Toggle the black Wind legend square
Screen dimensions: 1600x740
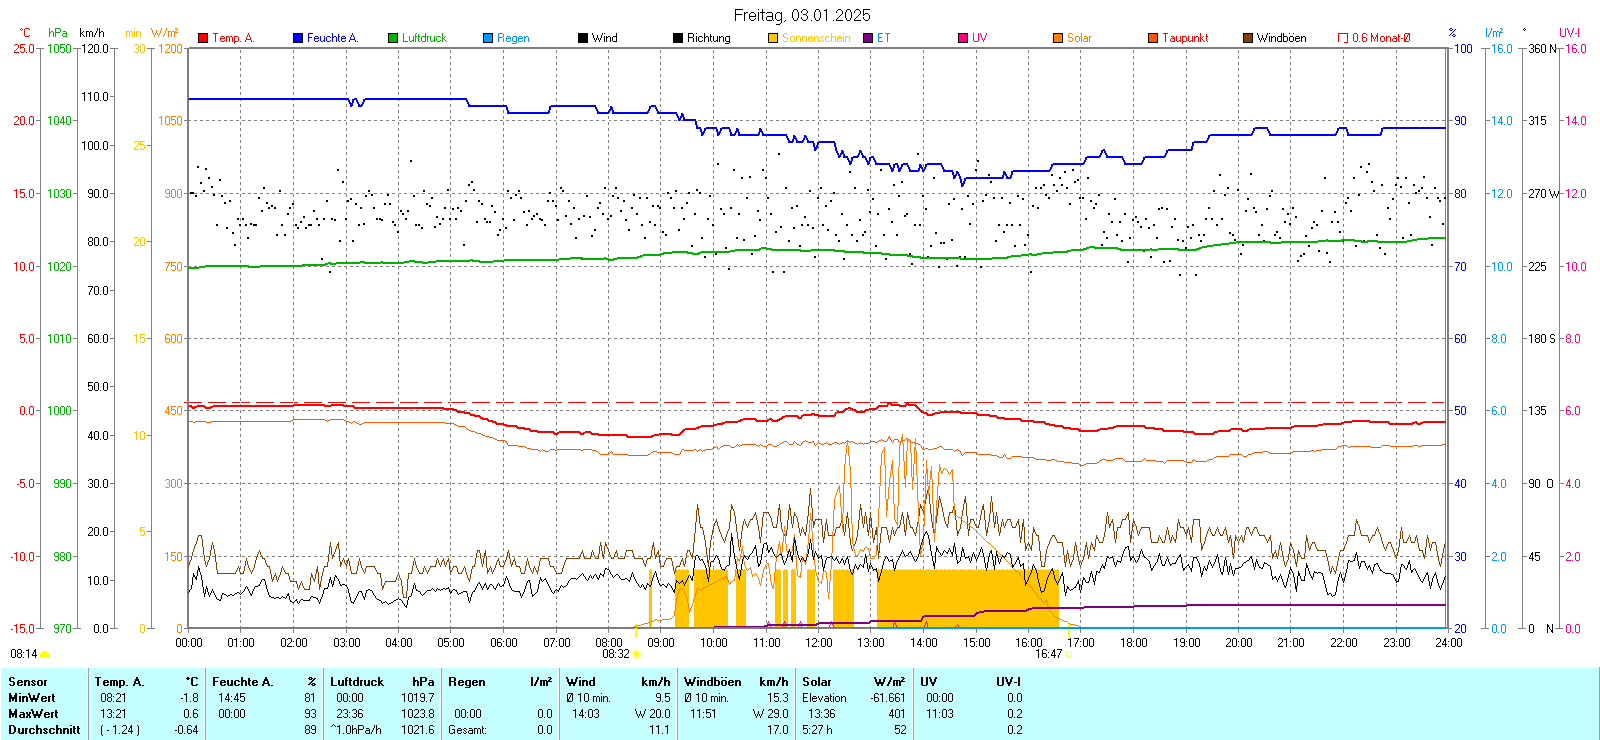pos(583,38)
